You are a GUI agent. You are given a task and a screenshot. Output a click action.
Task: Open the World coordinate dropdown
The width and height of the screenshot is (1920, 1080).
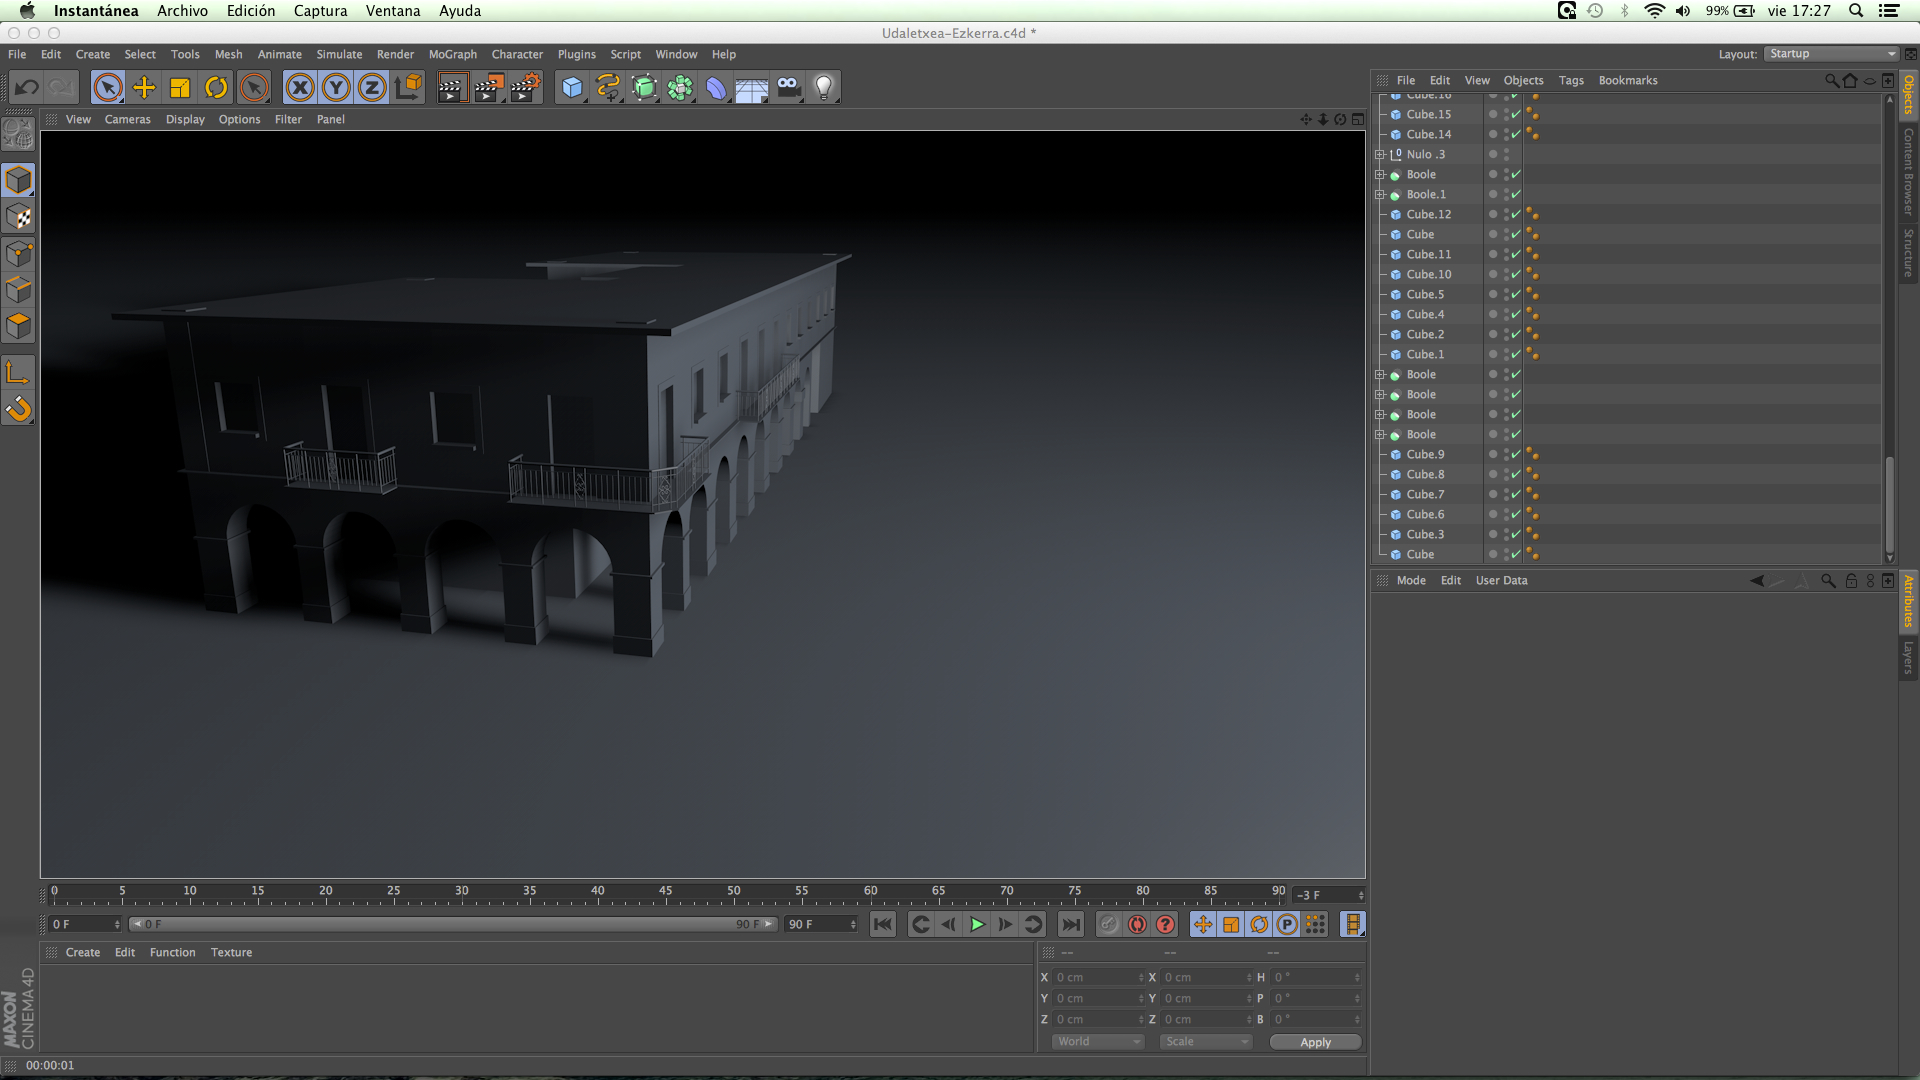click(1097, 1042)
